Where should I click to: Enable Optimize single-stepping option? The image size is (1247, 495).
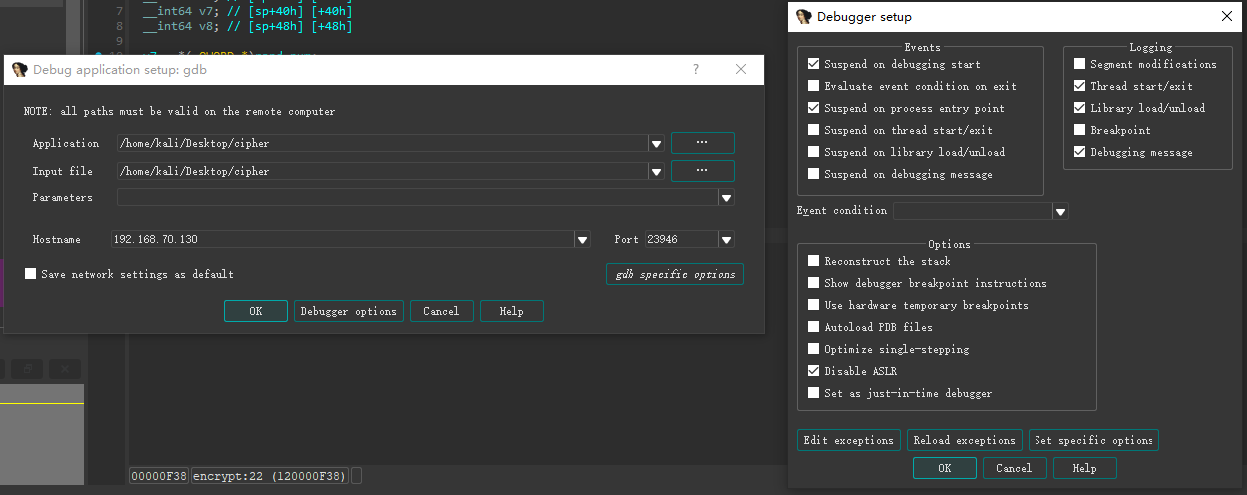click(x=814, y=349)
